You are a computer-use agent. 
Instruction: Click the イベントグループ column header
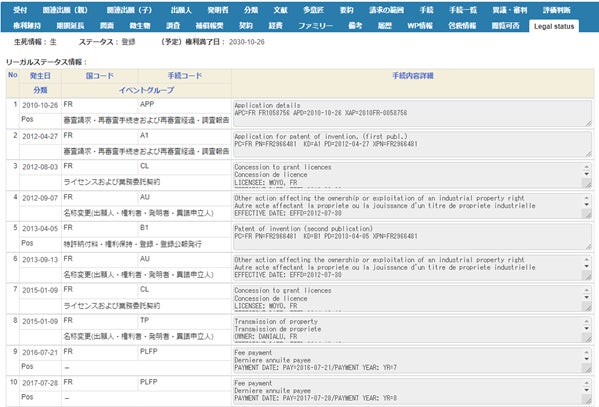point(146,90)
